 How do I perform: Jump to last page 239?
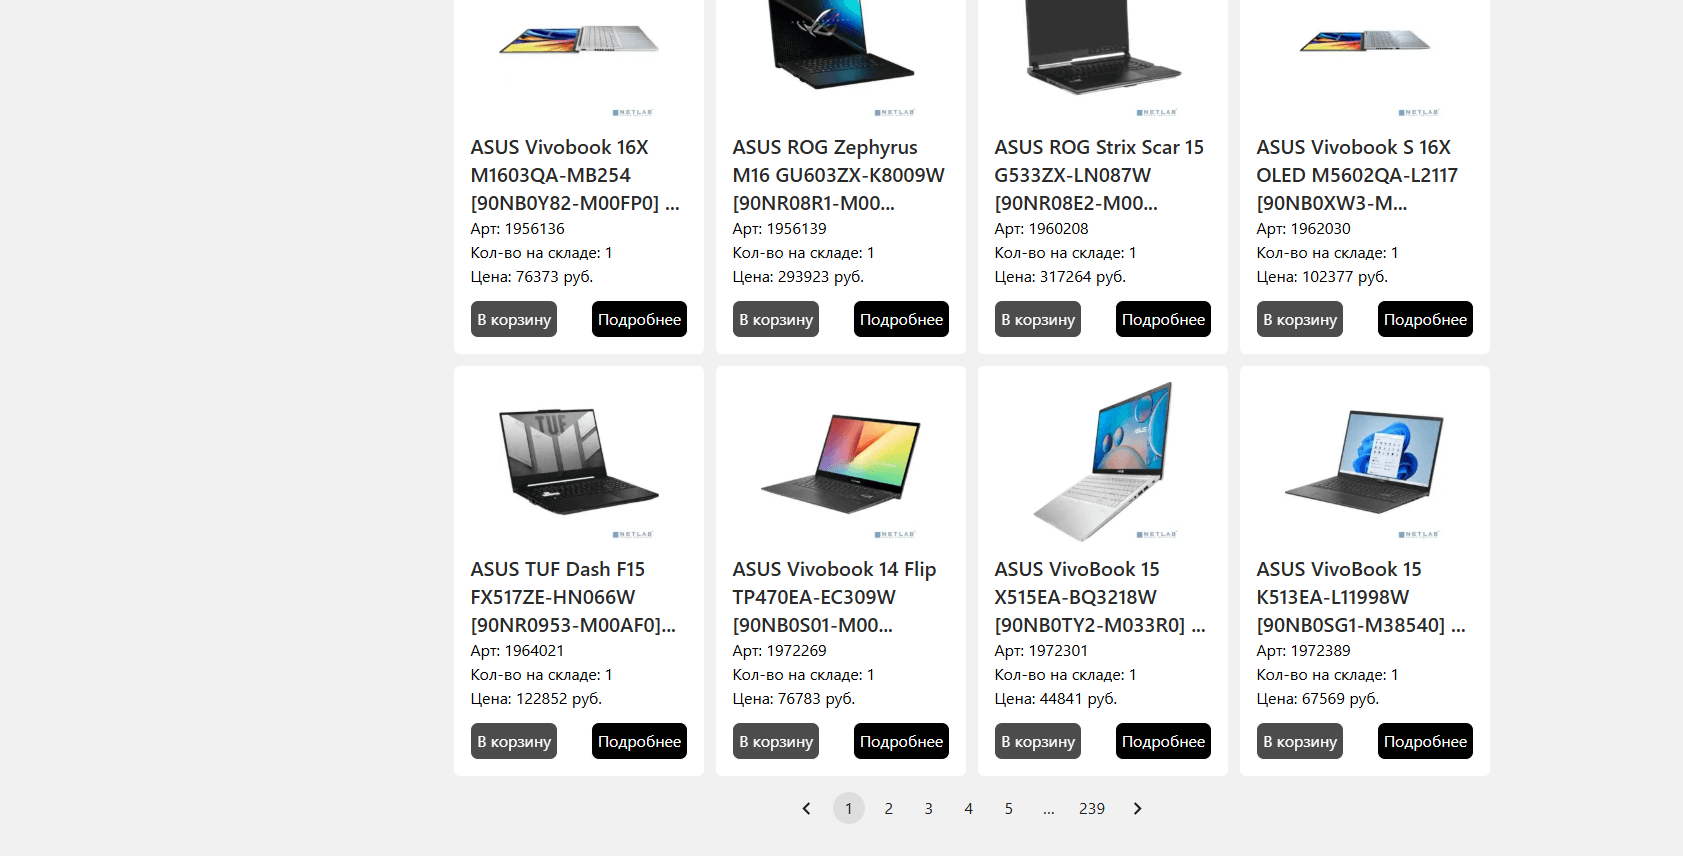[x=1092, y=808]
